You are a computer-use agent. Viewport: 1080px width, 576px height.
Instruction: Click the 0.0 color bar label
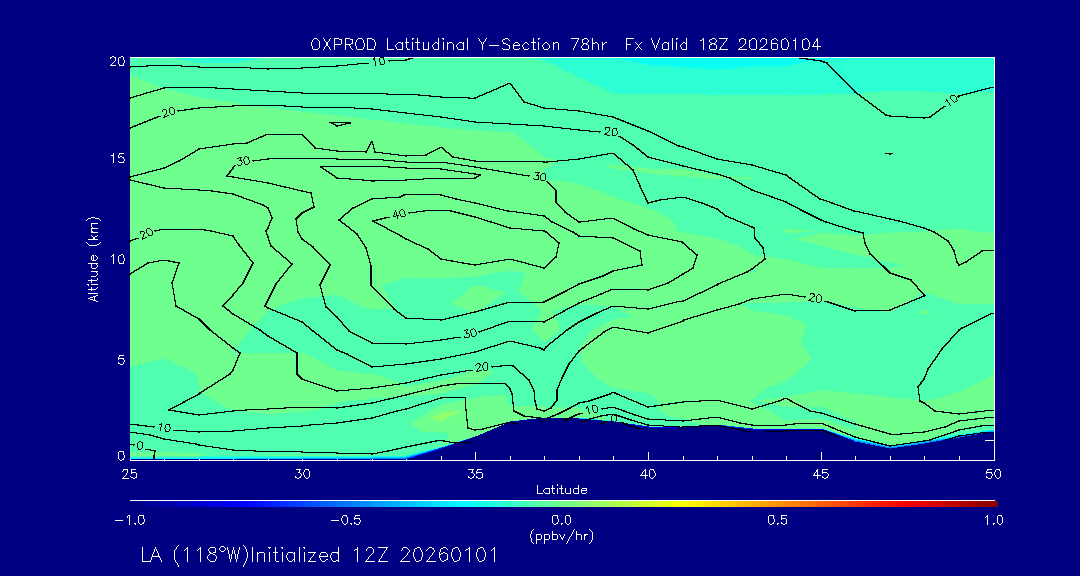[x=562, y=520]
